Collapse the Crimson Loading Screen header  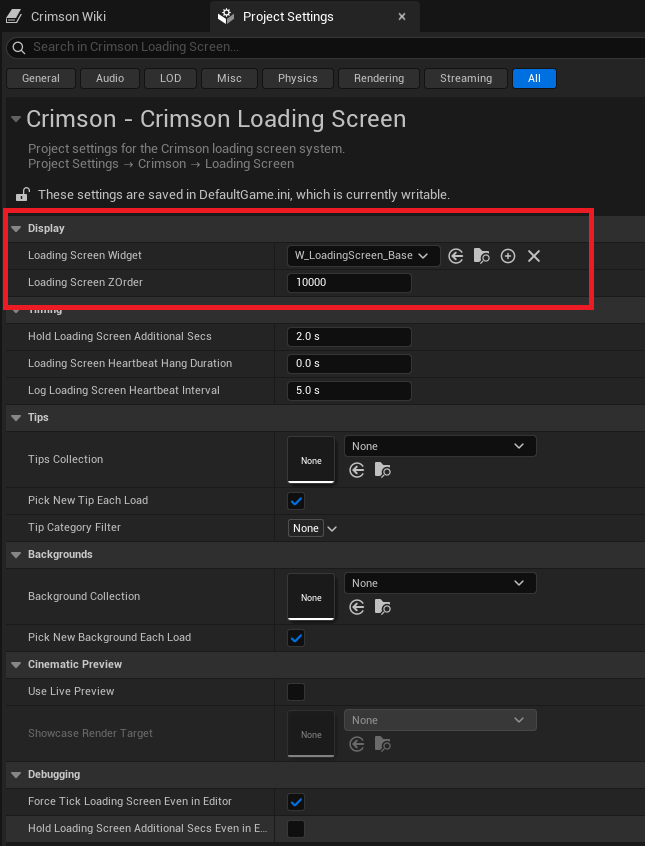(x=16, y=119)
